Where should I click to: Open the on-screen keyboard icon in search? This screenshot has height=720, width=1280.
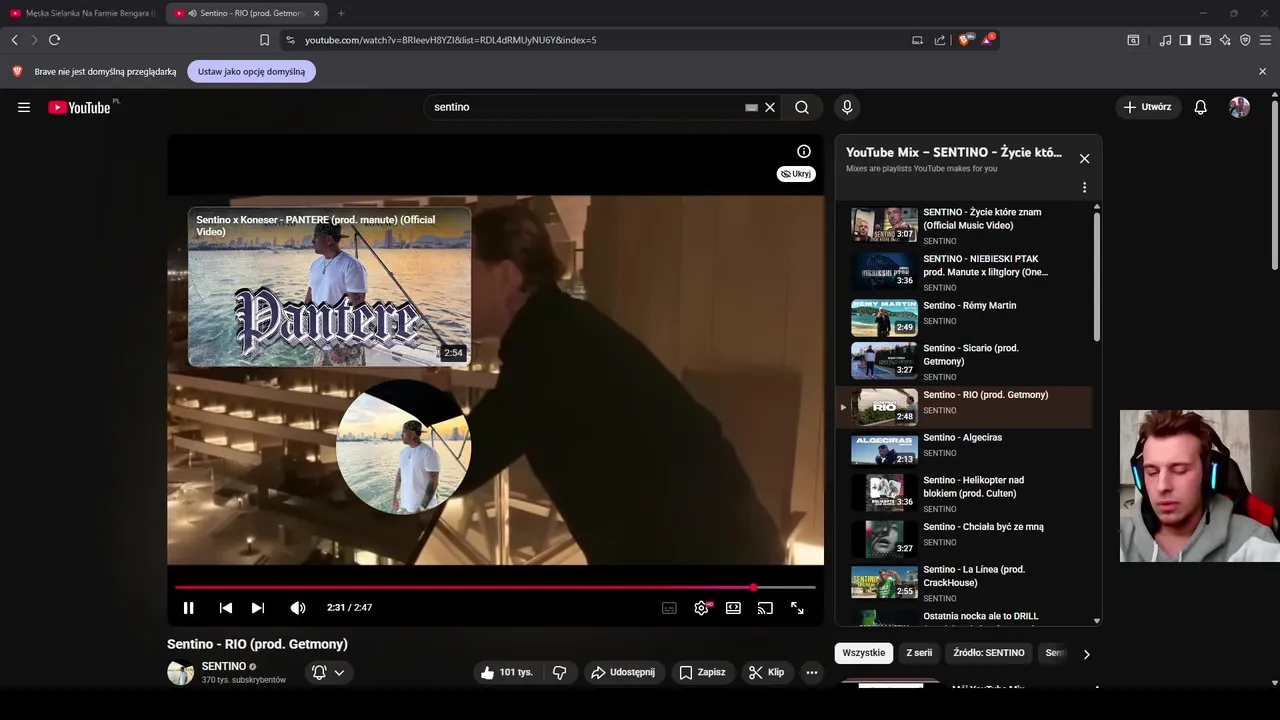pos(751,107)
